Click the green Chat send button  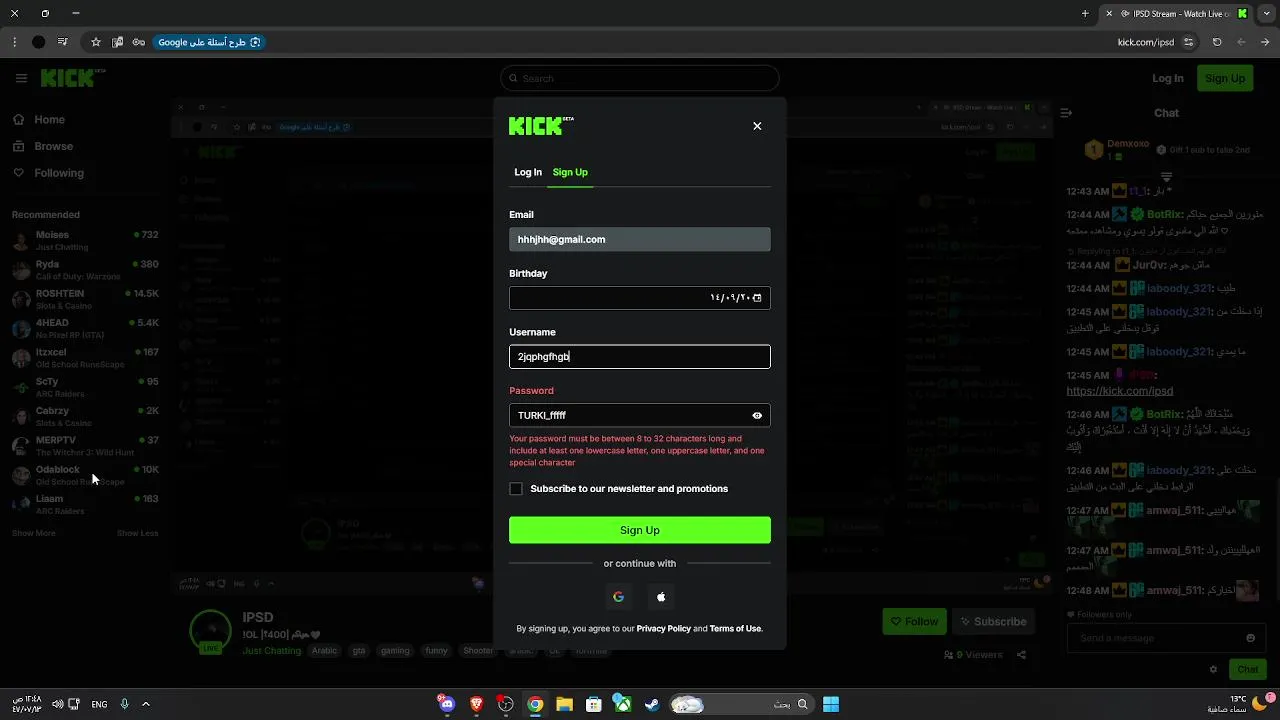pos(1248,669)
